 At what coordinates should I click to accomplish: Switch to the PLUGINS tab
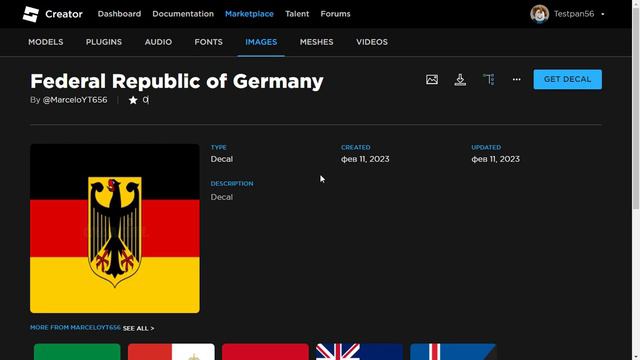104,42
